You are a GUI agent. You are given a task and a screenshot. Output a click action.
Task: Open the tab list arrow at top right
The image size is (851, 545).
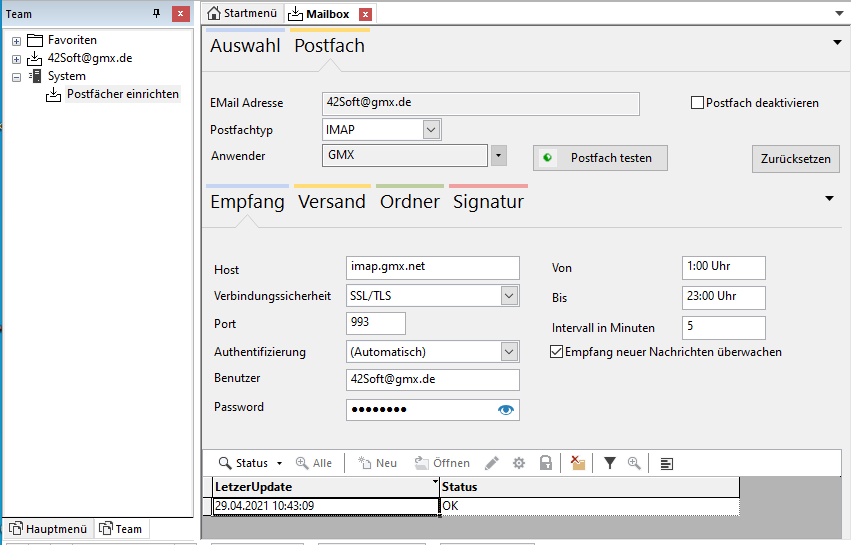[x=839, y=14]
